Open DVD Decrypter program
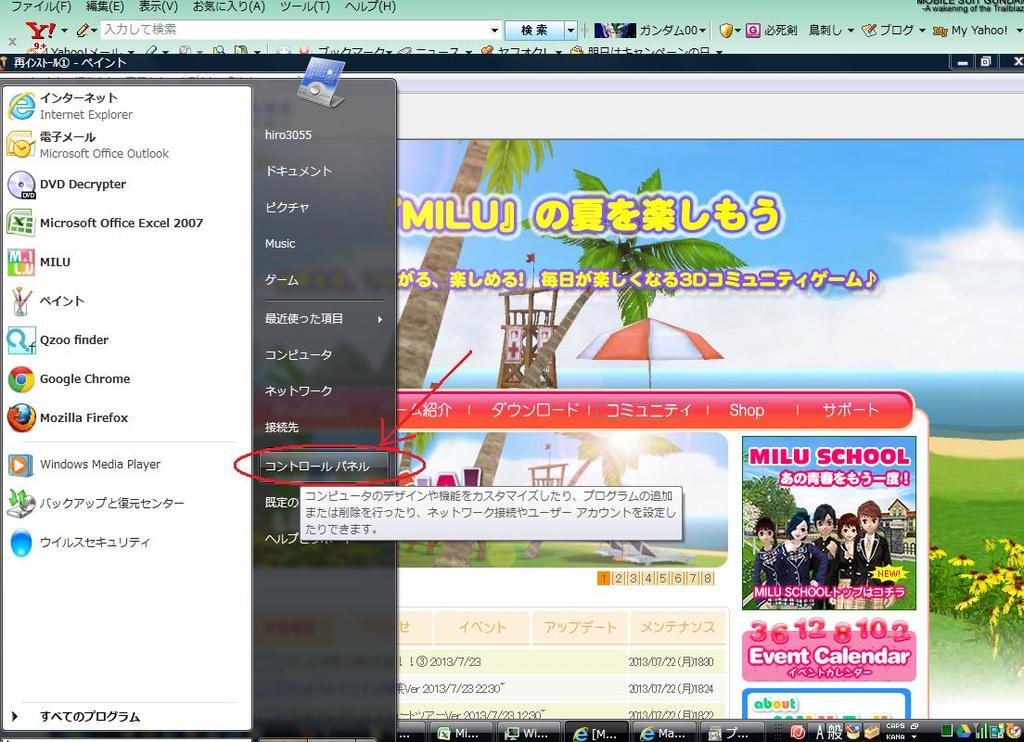 [82, 185]
